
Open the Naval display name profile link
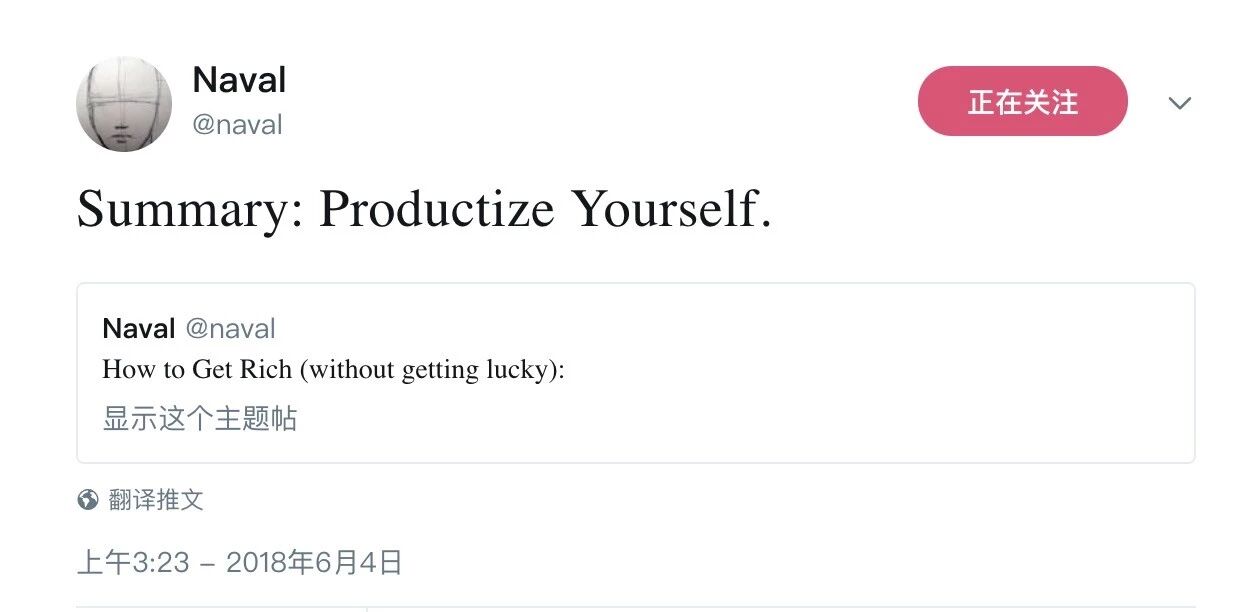click(x=239, y=80)
